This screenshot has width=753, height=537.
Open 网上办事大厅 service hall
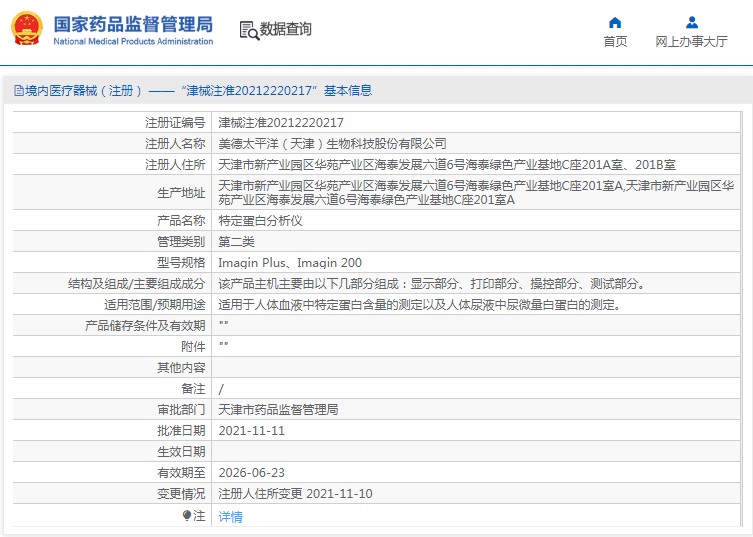(692, 42)
